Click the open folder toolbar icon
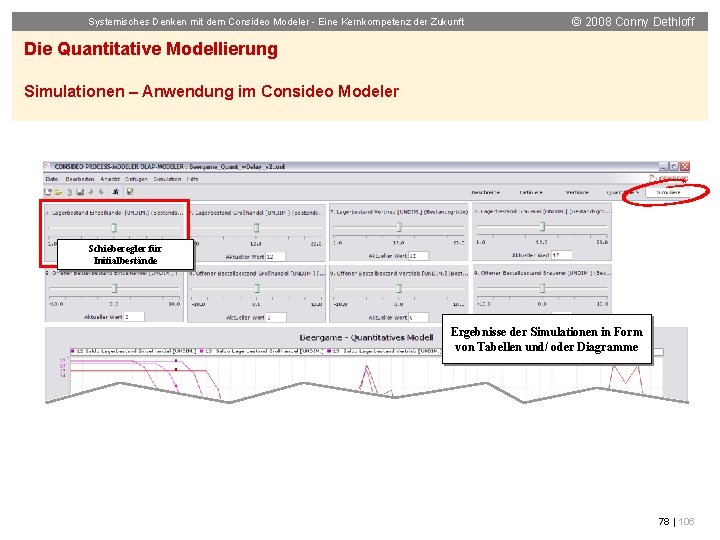The width and height of the screenshot is (720, 540). point(58,192)
